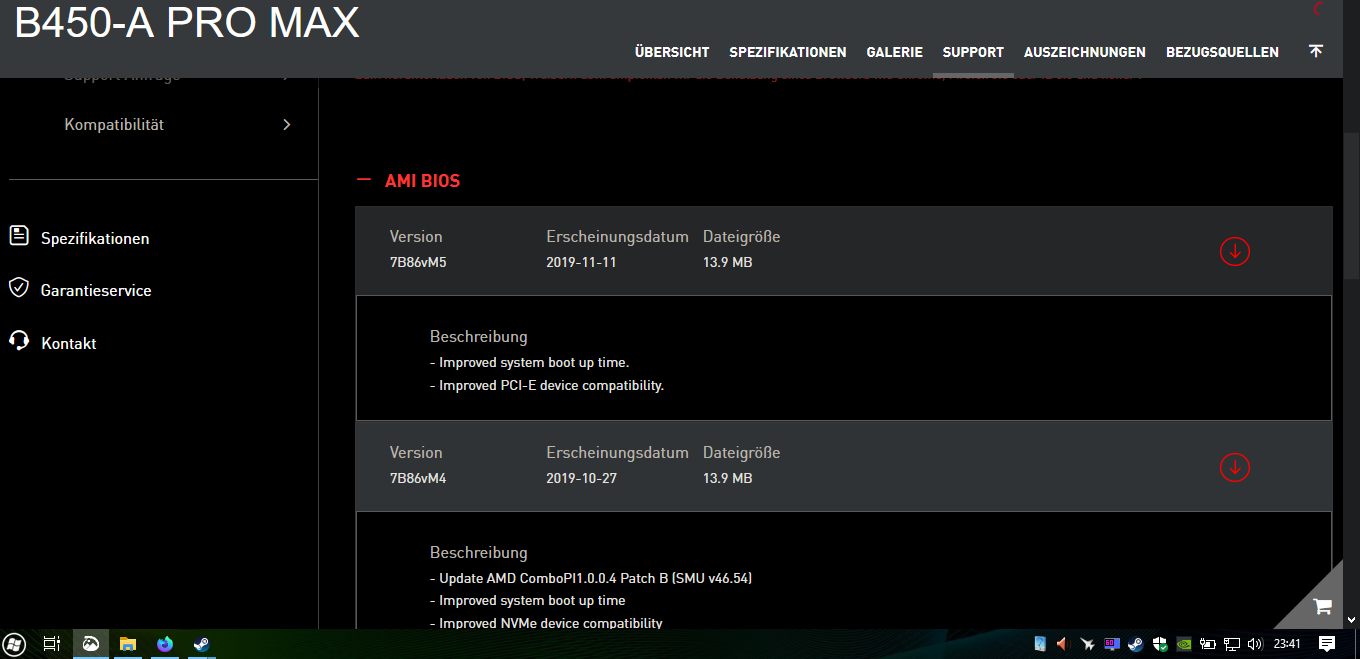
Task: Select version text 7B86vM4
Action: 418,478
